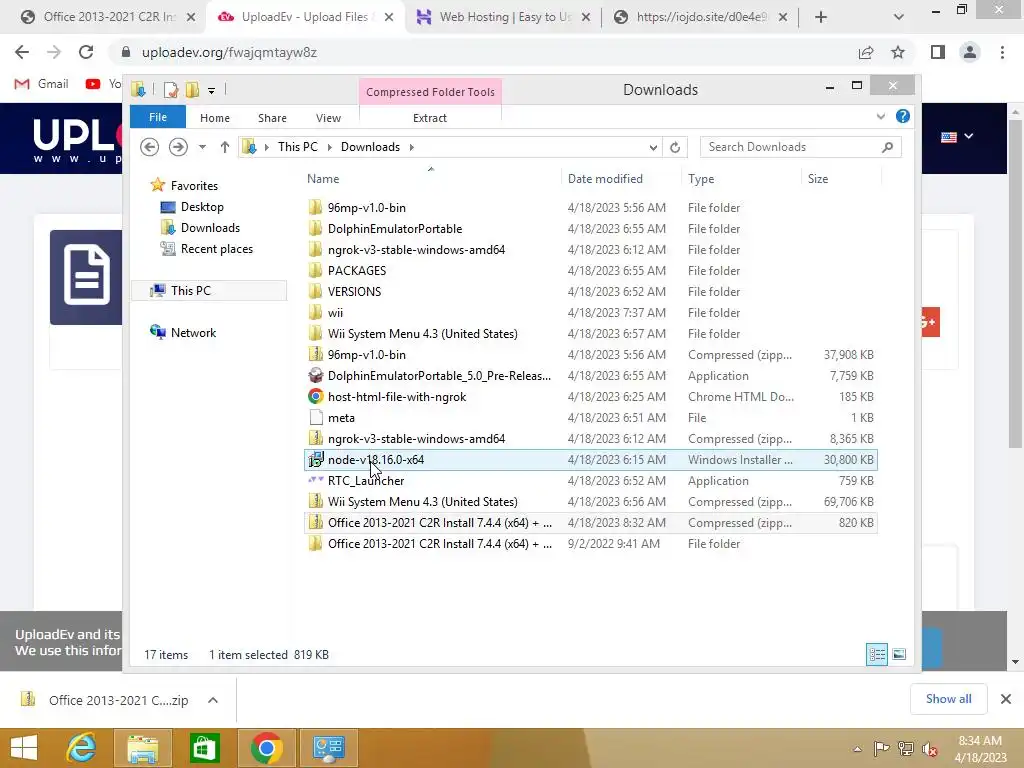The image size is (1024, 768).
Task: Open Chrome profile menu
Action: 970,52
